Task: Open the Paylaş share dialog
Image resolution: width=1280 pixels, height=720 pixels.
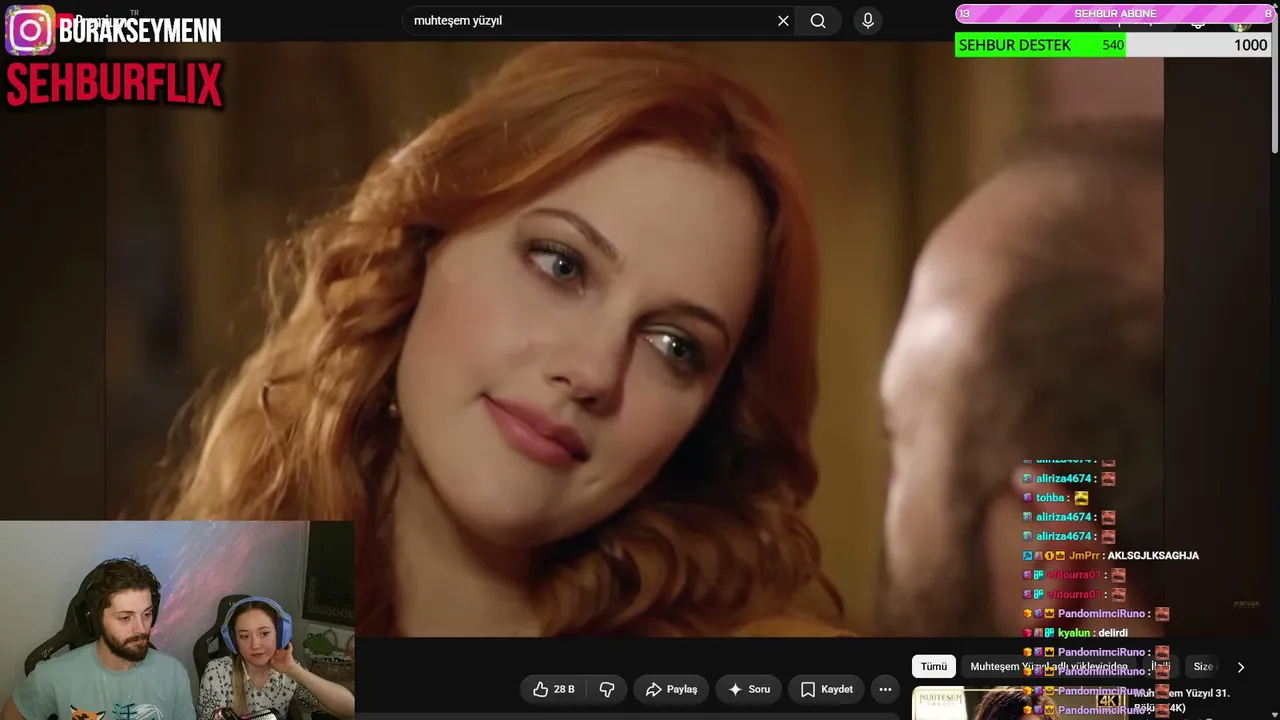Action: click(671, 689)
